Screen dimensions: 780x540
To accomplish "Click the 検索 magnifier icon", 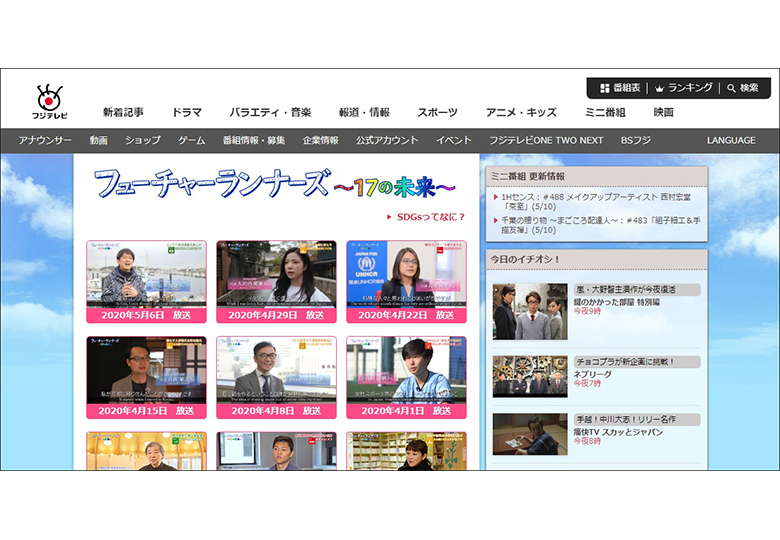I will [732, 88].
